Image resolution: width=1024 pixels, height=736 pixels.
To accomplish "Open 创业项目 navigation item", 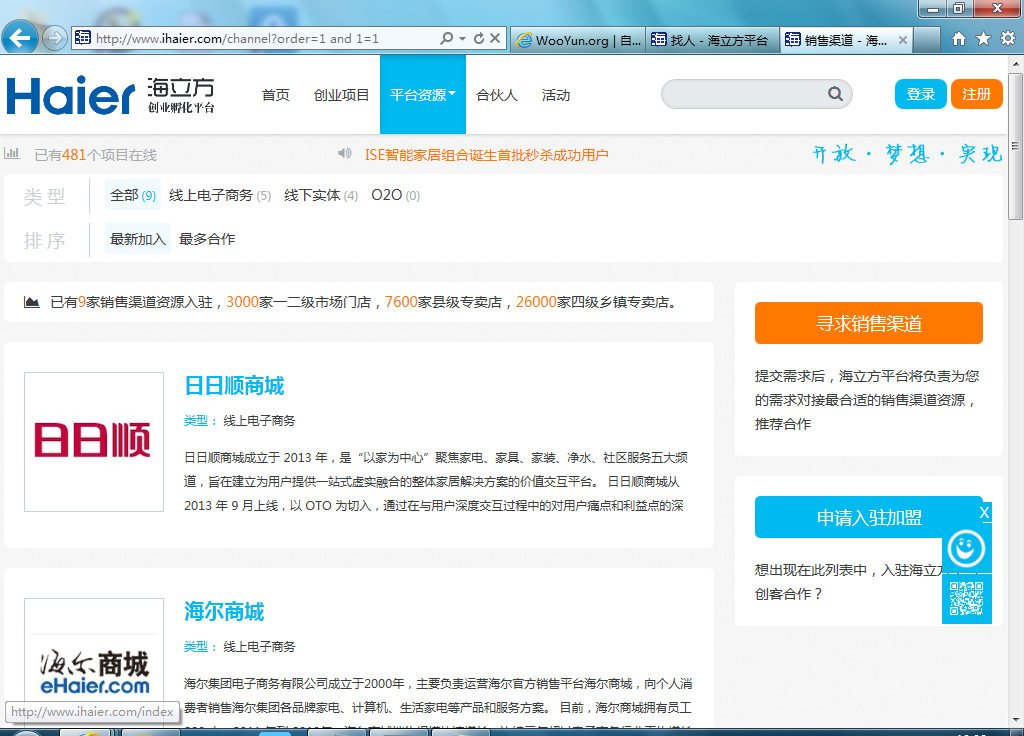I will pyautogui.click(x=341, y=95).
